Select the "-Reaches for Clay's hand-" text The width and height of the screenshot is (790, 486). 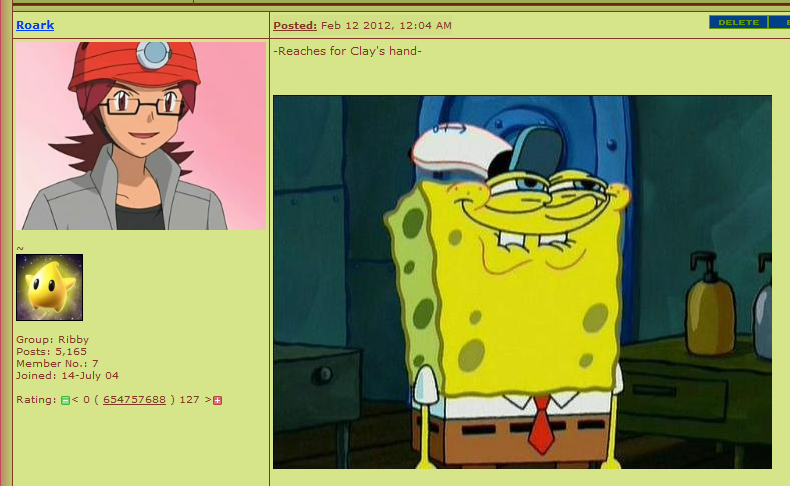347,51
